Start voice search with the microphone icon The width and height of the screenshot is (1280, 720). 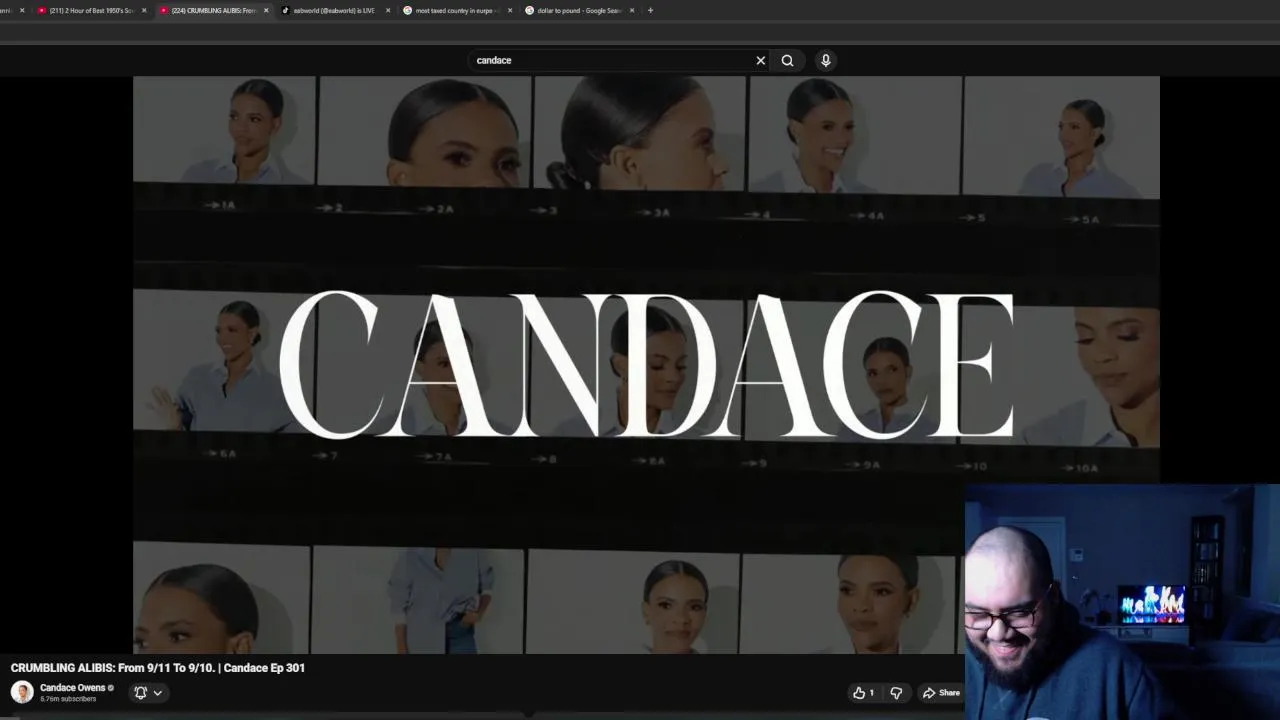(x=826, y=60)
